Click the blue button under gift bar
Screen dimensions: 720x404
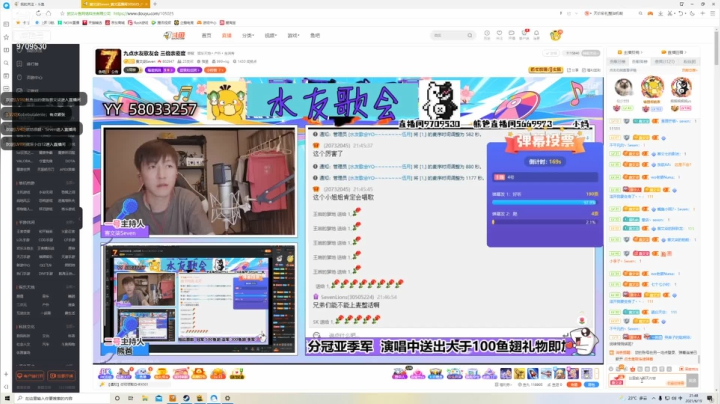591,385
